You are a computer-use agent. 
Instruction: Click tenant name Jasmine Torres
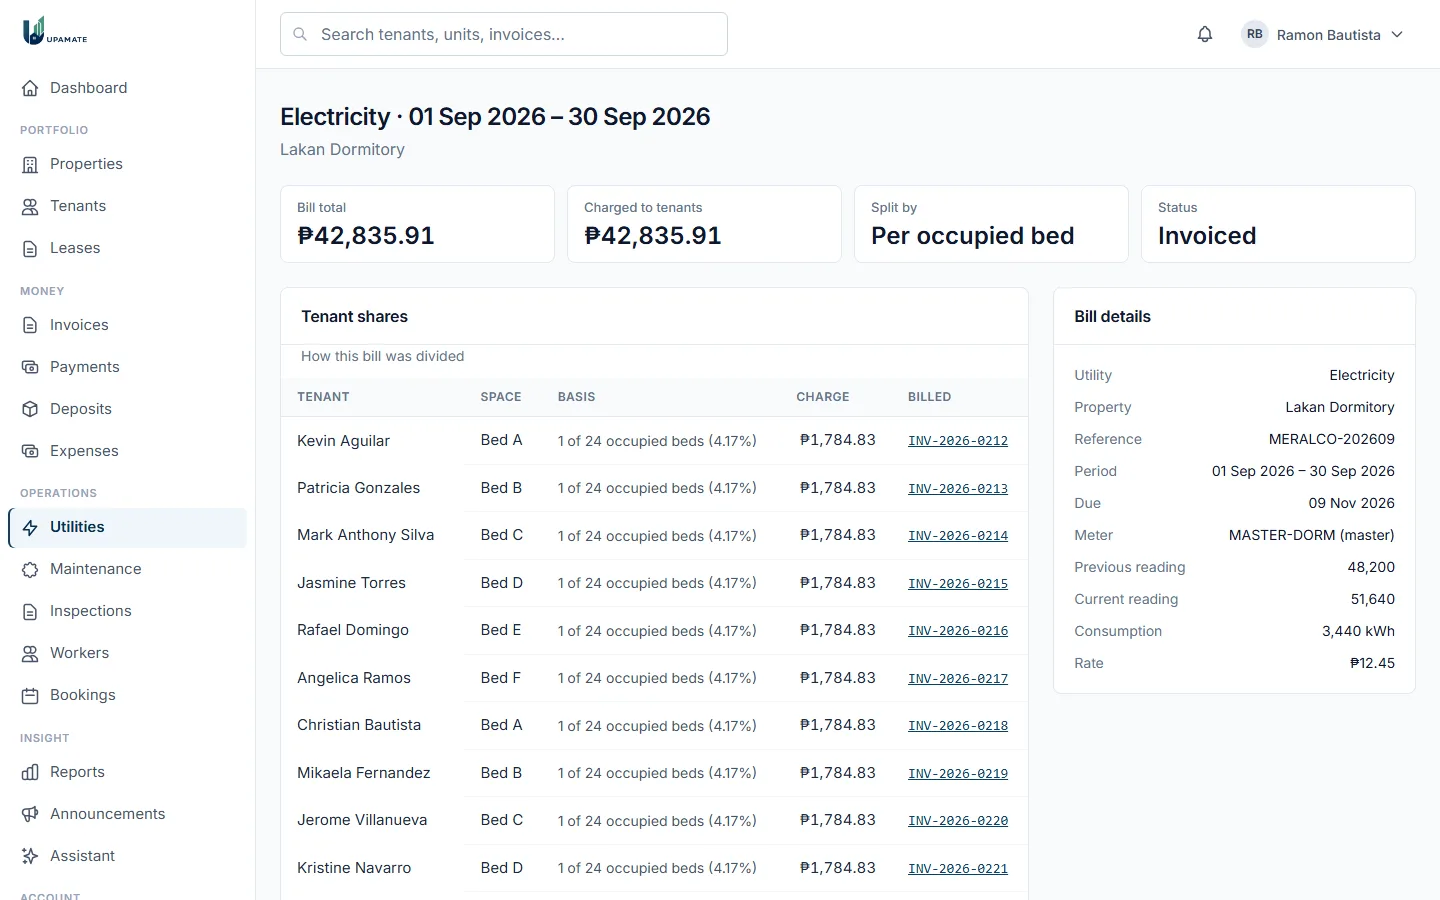(351, 583)
